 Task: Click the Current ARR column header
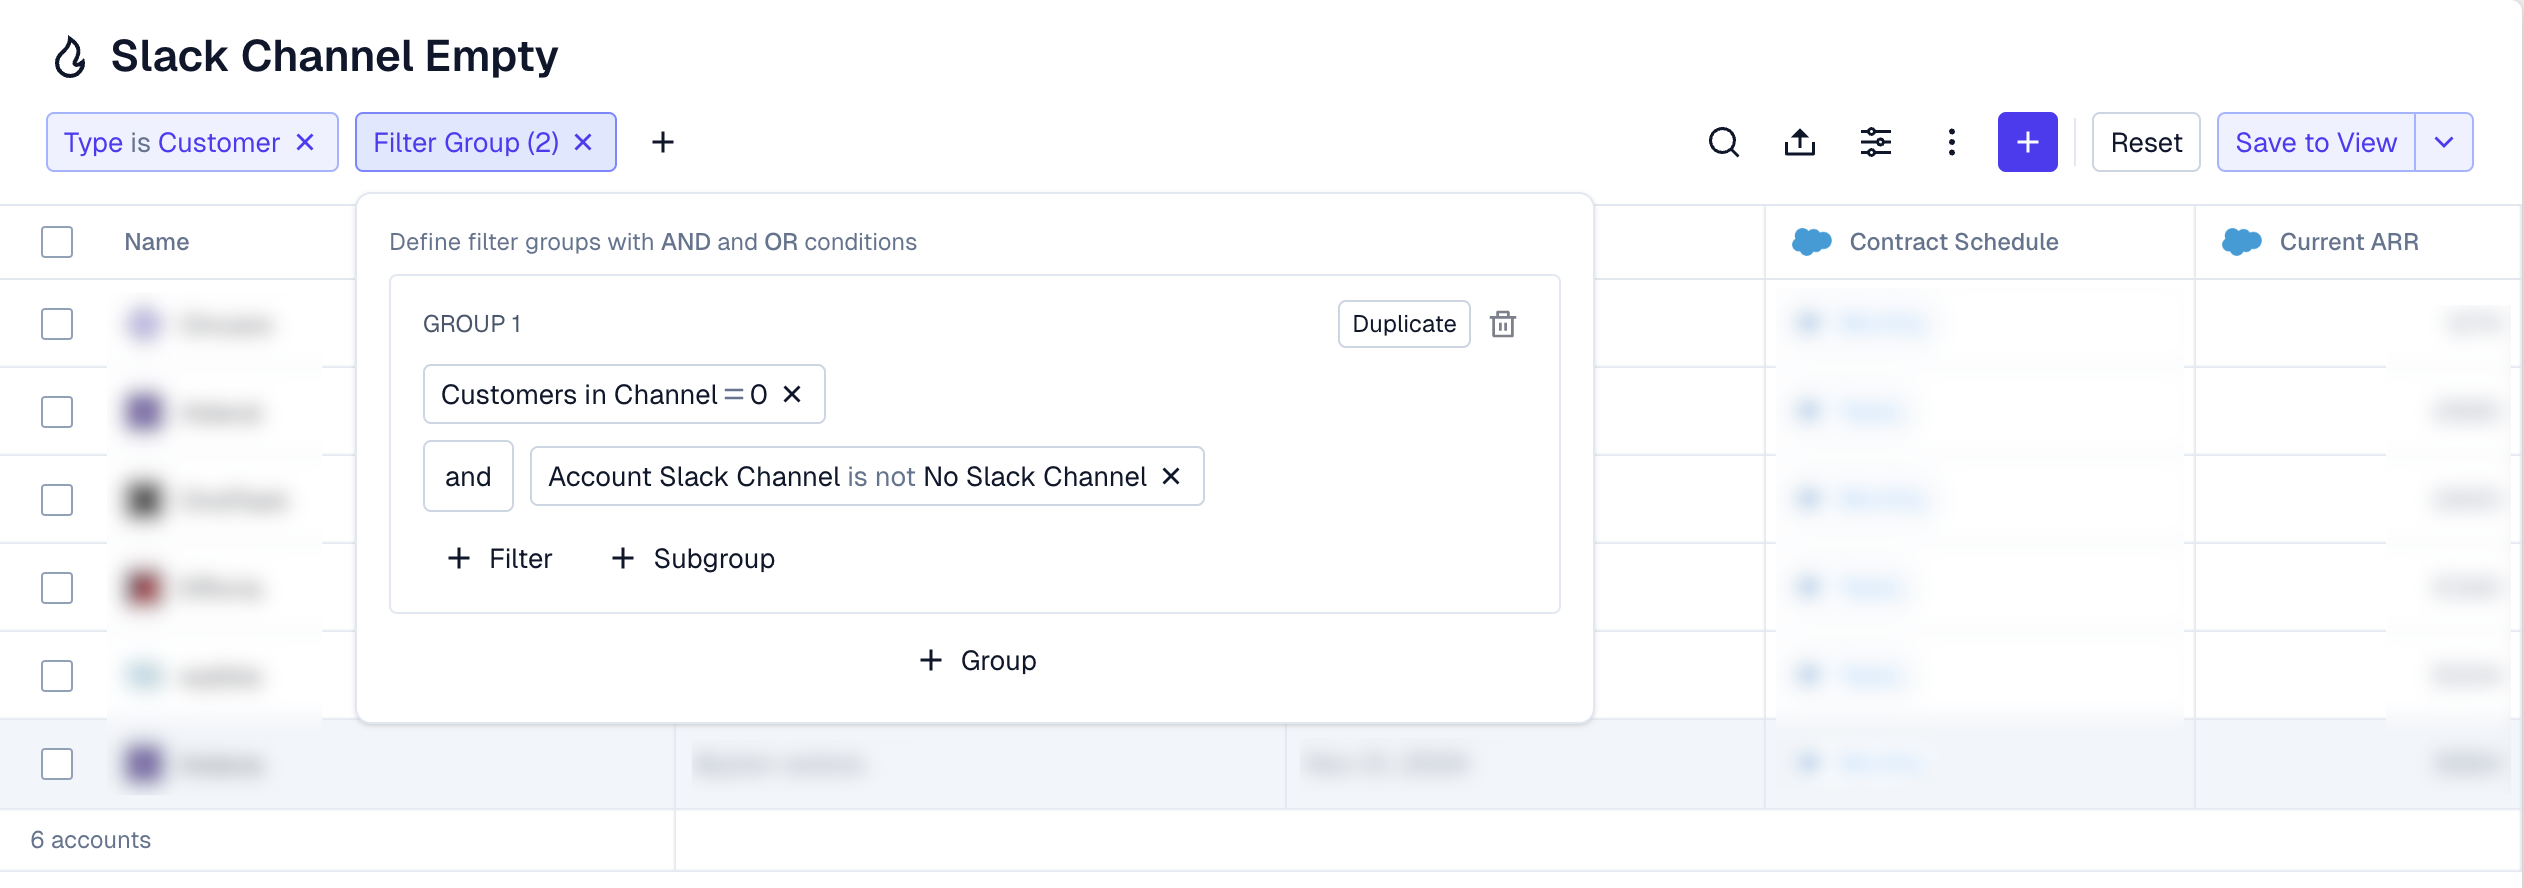tap(2348, 242)
